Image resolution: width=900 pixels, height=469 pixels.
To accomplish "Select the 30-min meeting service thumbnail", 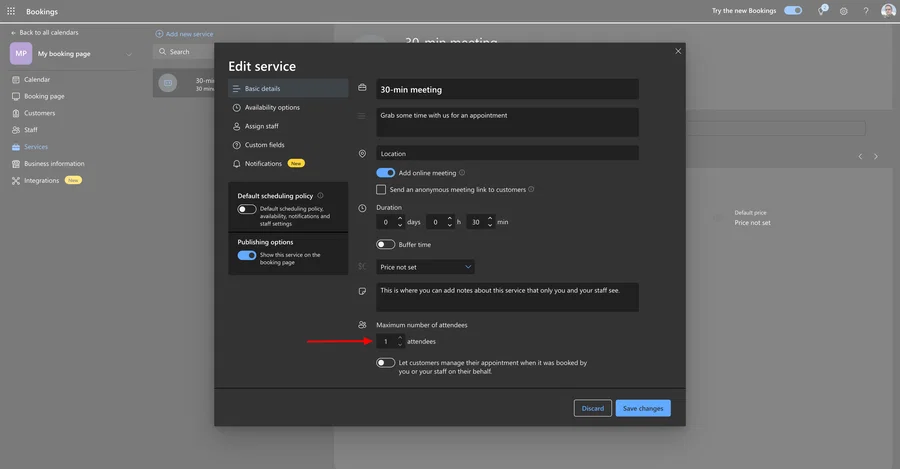I will point(168,83).
